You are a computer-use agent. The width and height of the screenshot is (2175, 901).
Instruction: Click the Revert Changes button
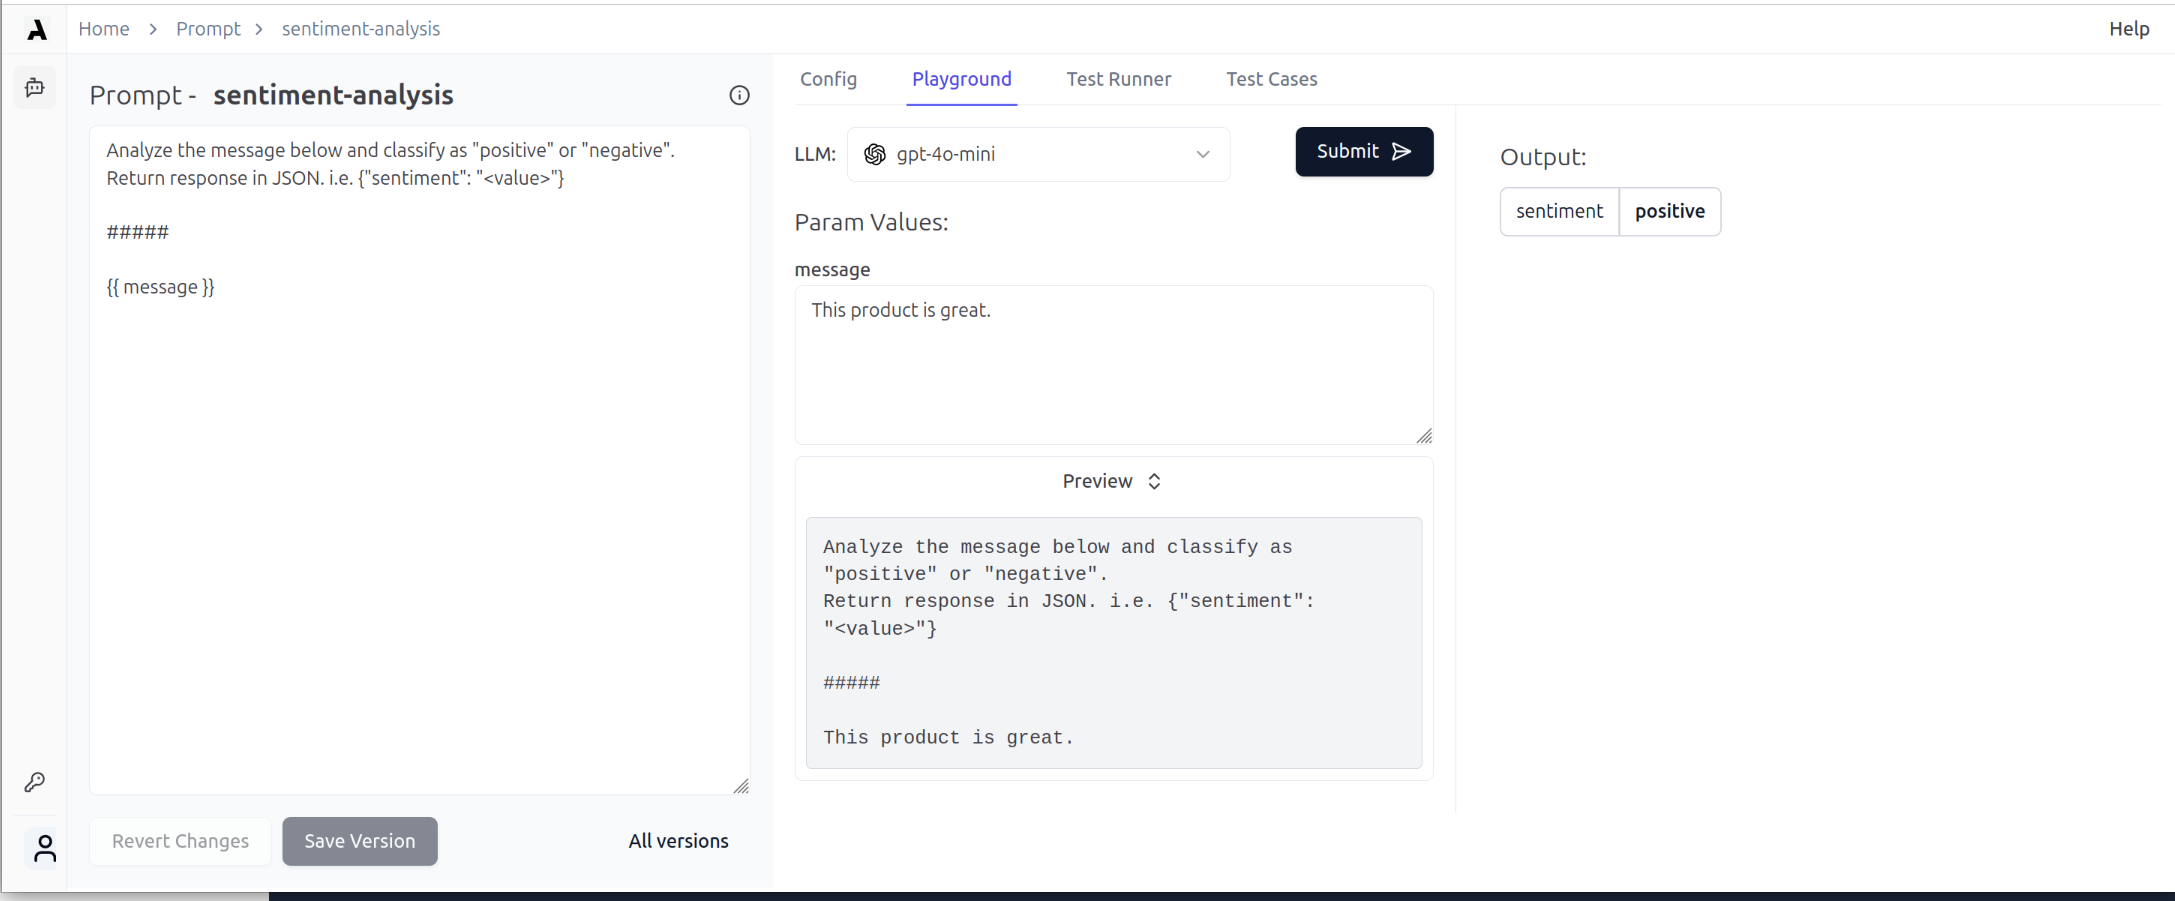point(180,841)
